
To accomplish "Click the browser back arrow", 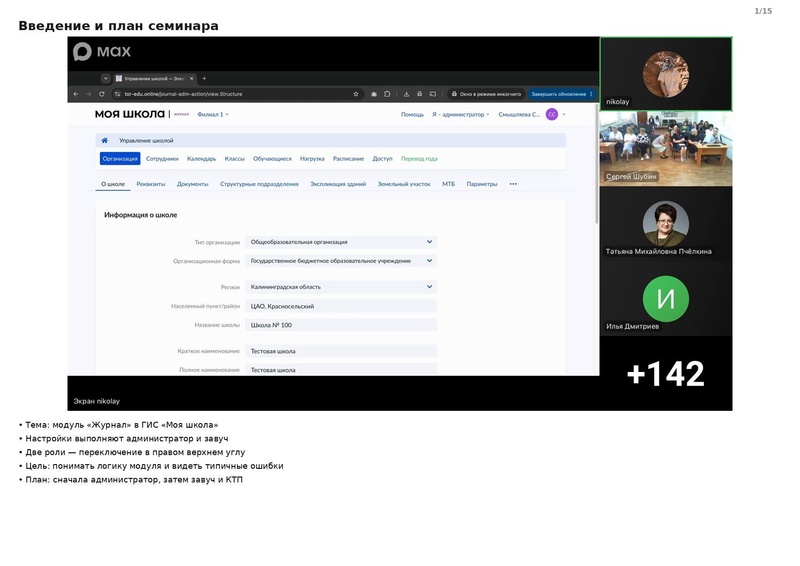I will pyautogui.click(x=76, y=94).
